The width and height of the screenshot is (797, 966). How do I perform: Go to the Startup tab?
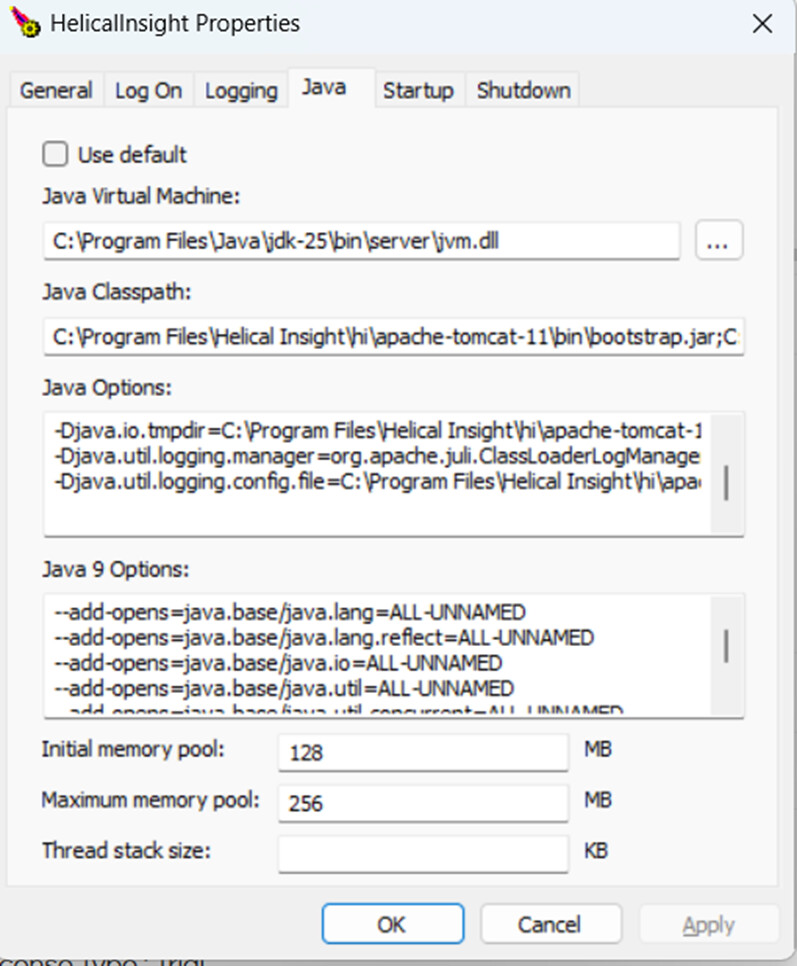(x=418, y=90)
